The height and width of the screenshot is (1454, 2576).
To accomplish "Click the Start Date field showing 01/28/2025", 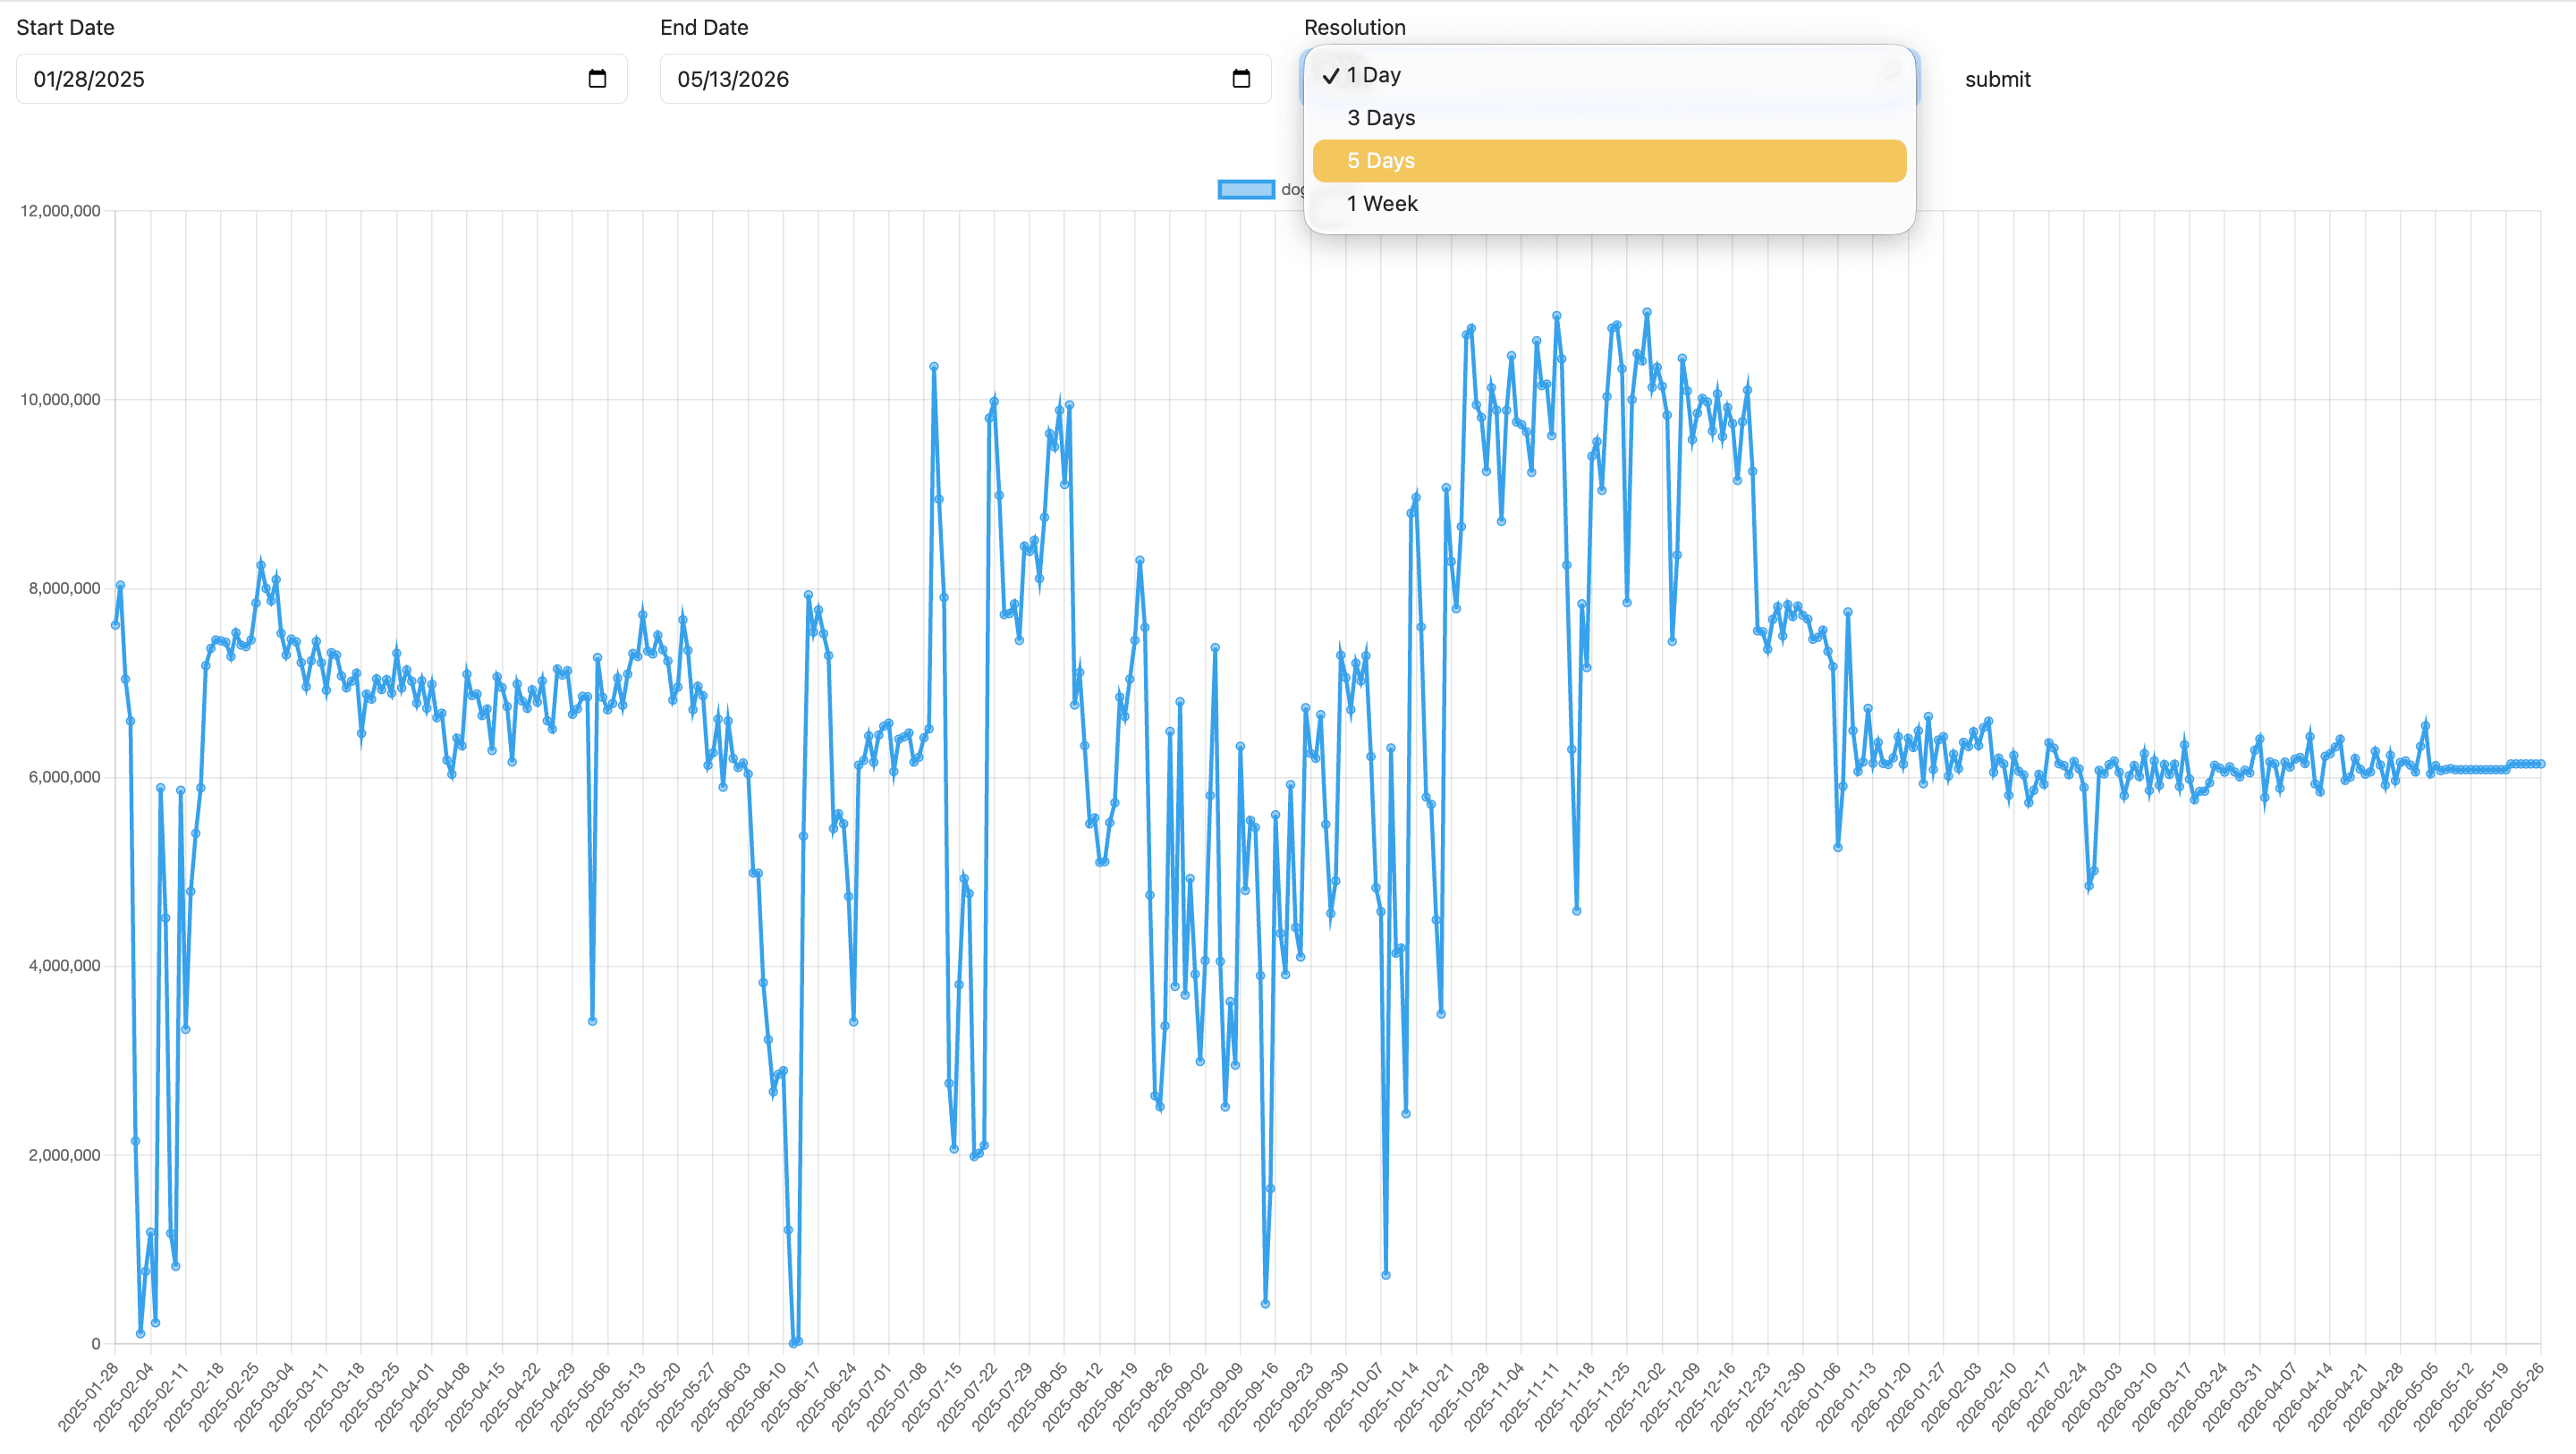I will coord(321,79).
